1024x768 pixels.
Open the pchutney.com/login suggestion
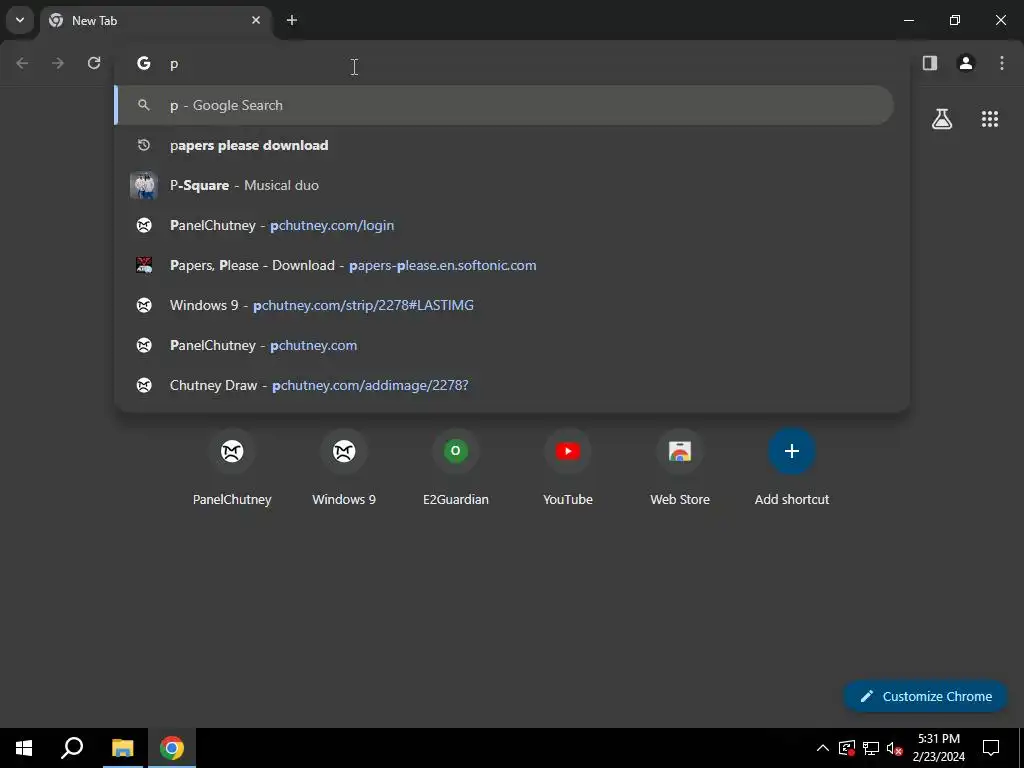pos(504,225)
